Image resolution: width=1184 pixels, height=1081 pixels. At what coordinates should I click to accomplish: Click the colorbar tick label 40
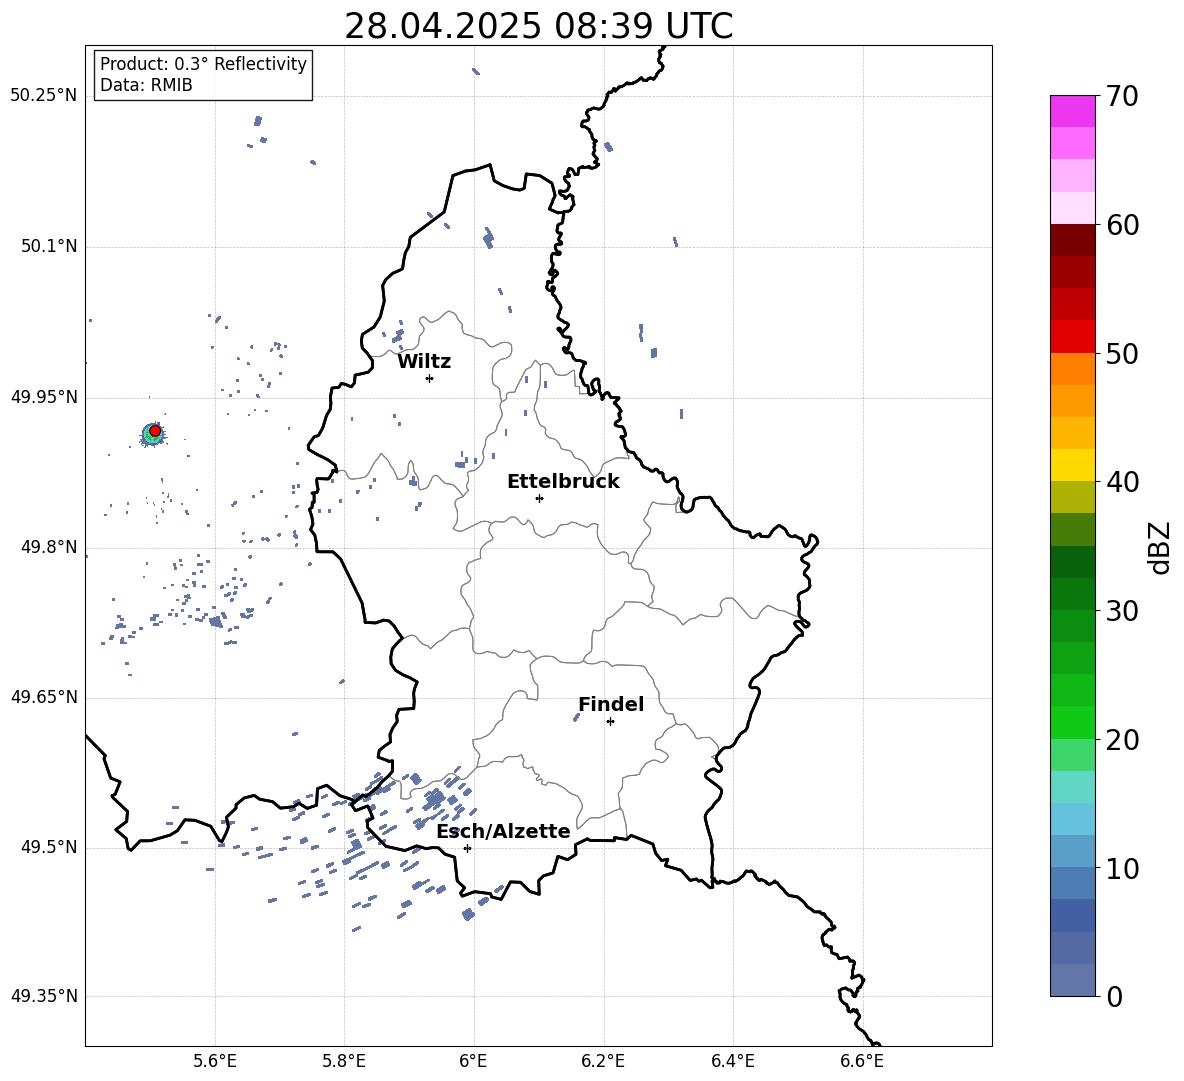pos(1123,482)
